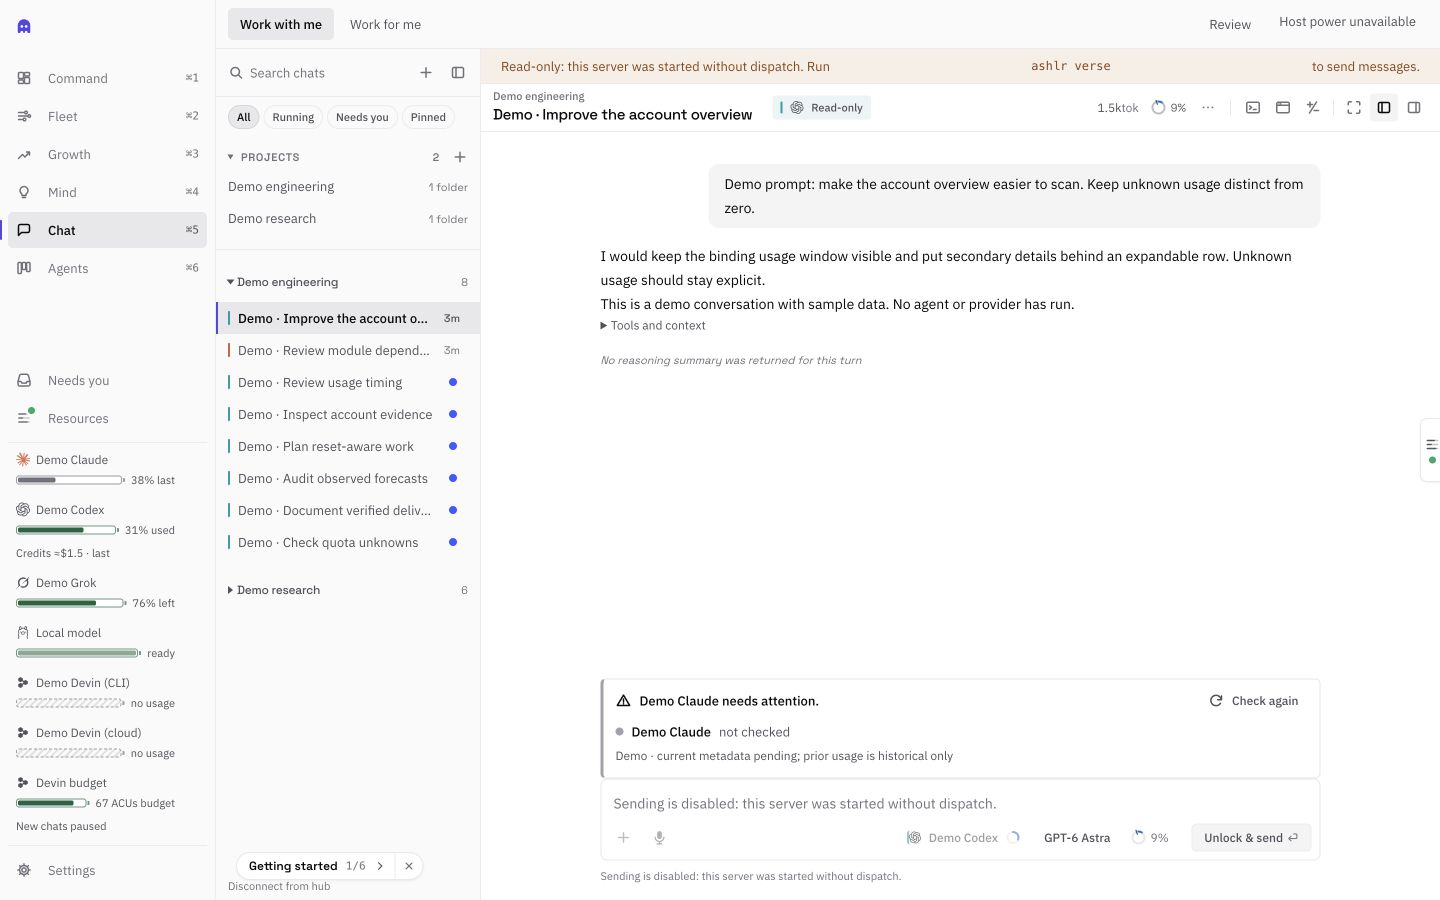Click the new chat plus icon beside search
The width and height of the screenshot is (1440, 900).
point(426,73)
